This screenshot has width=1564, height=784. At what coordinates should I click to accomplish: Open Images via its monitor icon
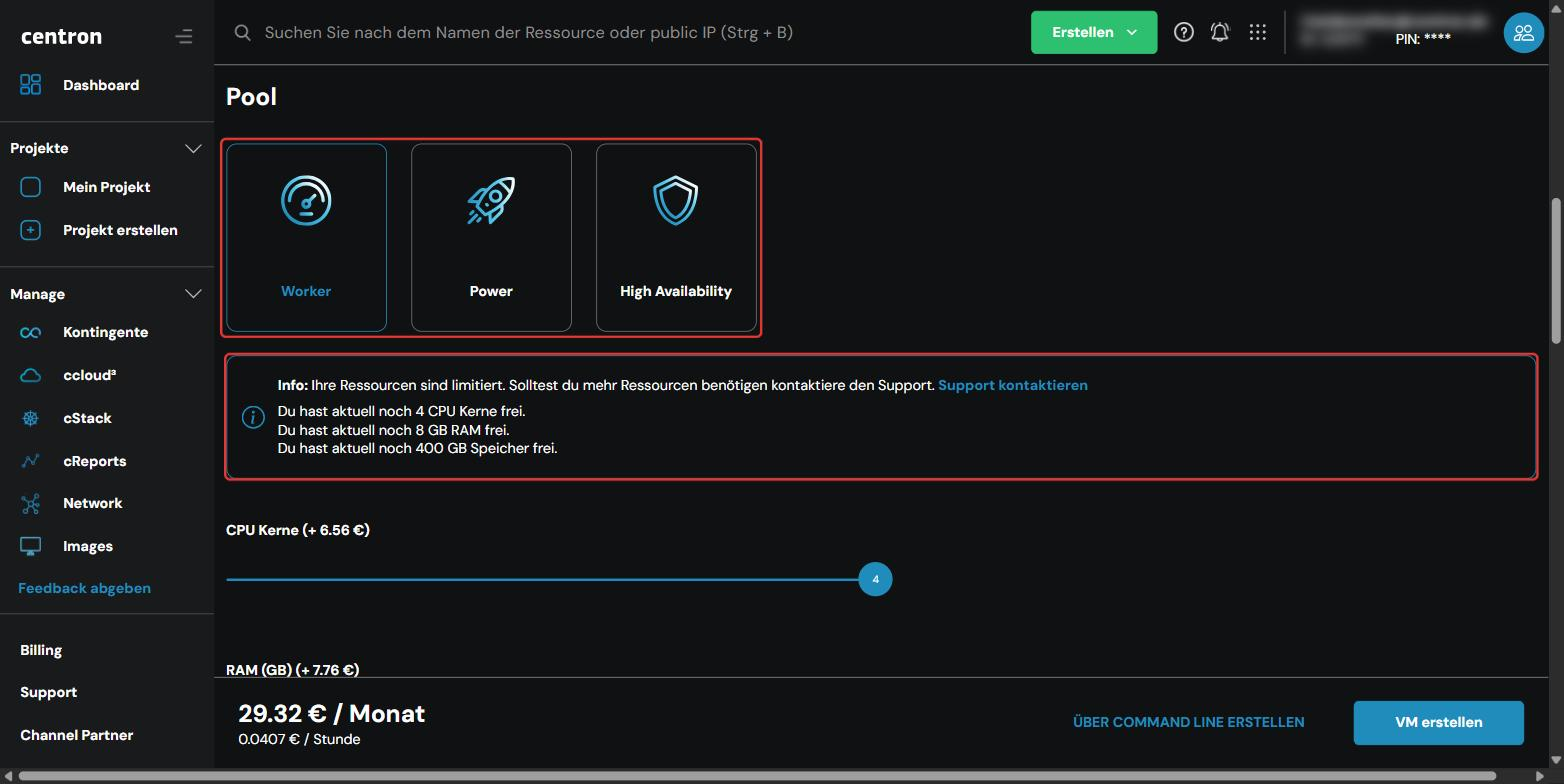(x=31, y=546)
